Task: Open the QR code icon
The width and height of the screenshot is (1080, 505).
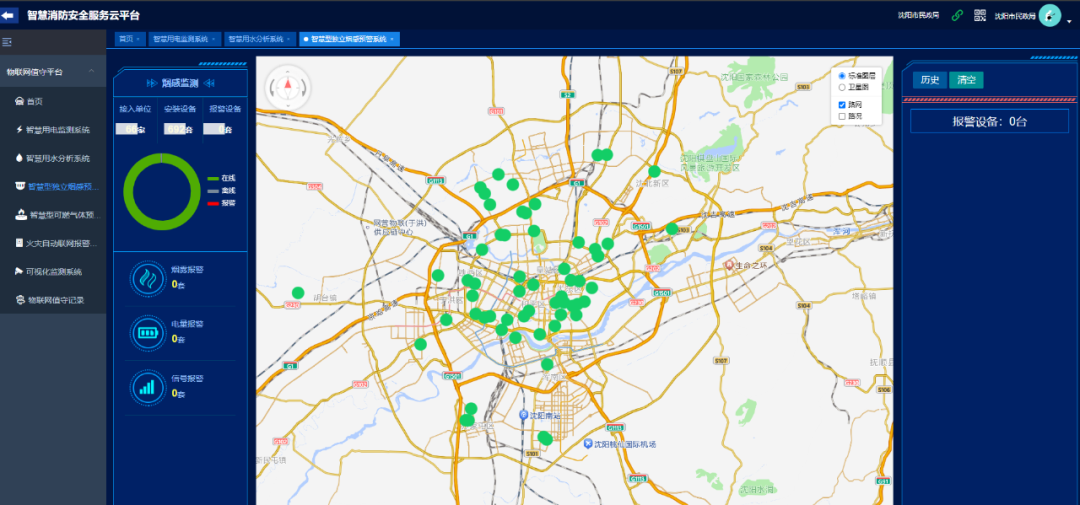Action: click(x=980, y=16)
